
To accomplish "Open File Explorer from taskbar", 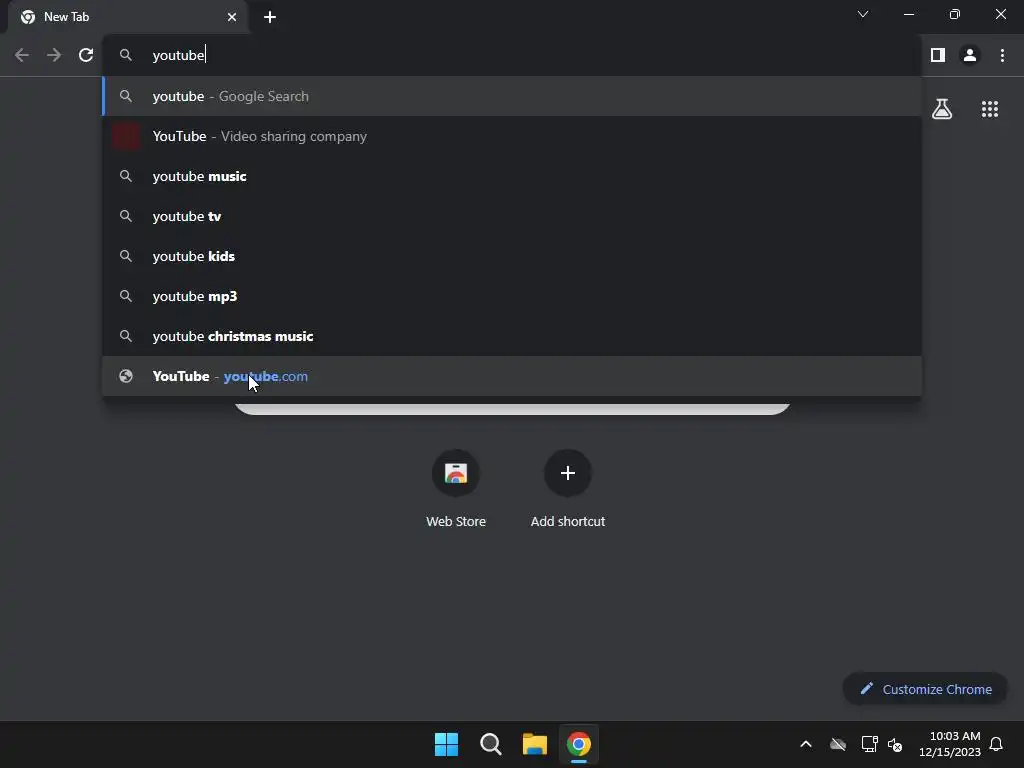I will coord(534,744).
